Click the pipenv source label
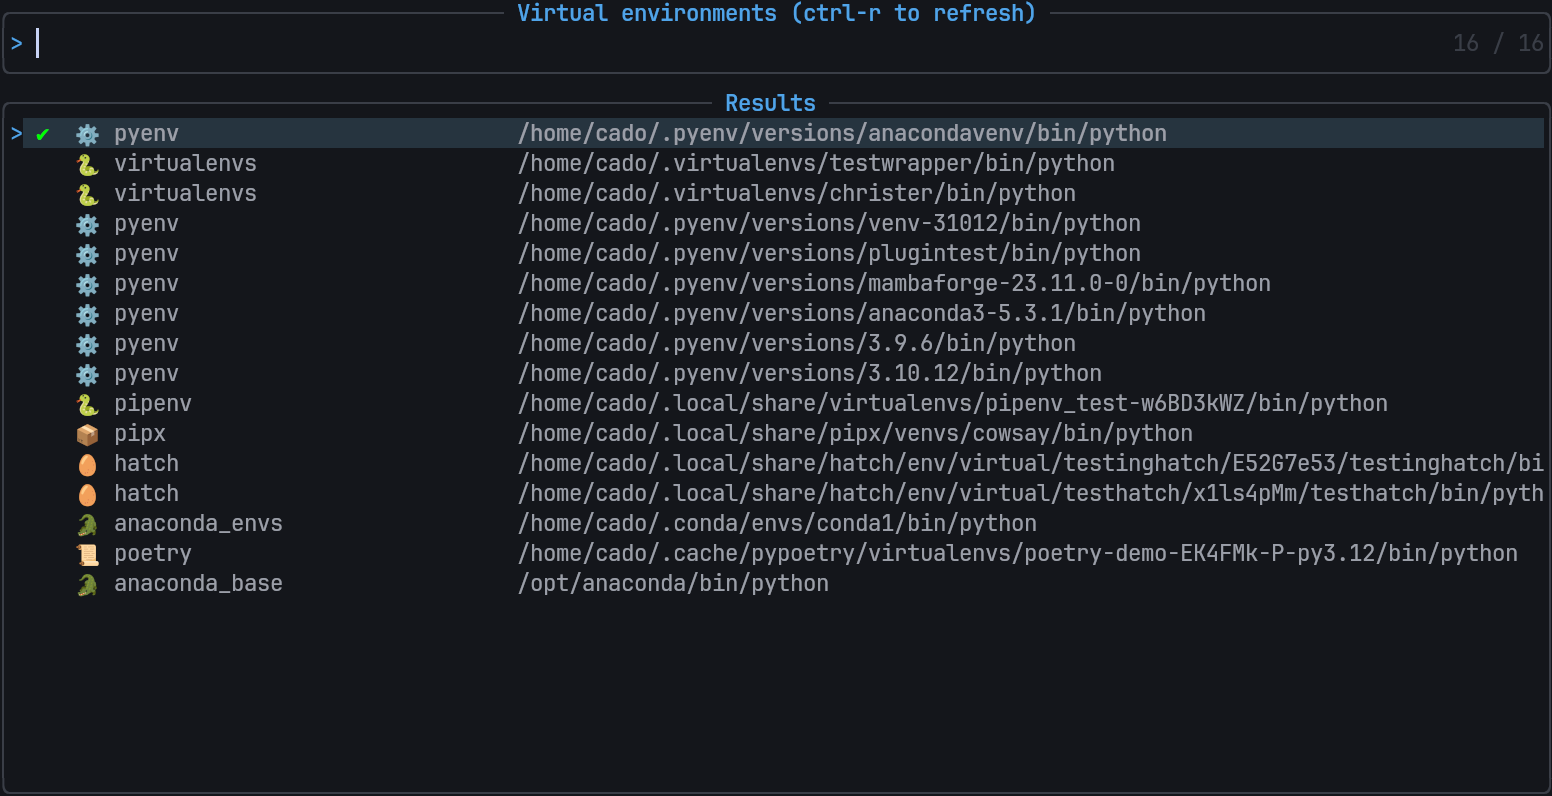The width and height of the screenshot is (1552, 796). (x=153, y=404)
